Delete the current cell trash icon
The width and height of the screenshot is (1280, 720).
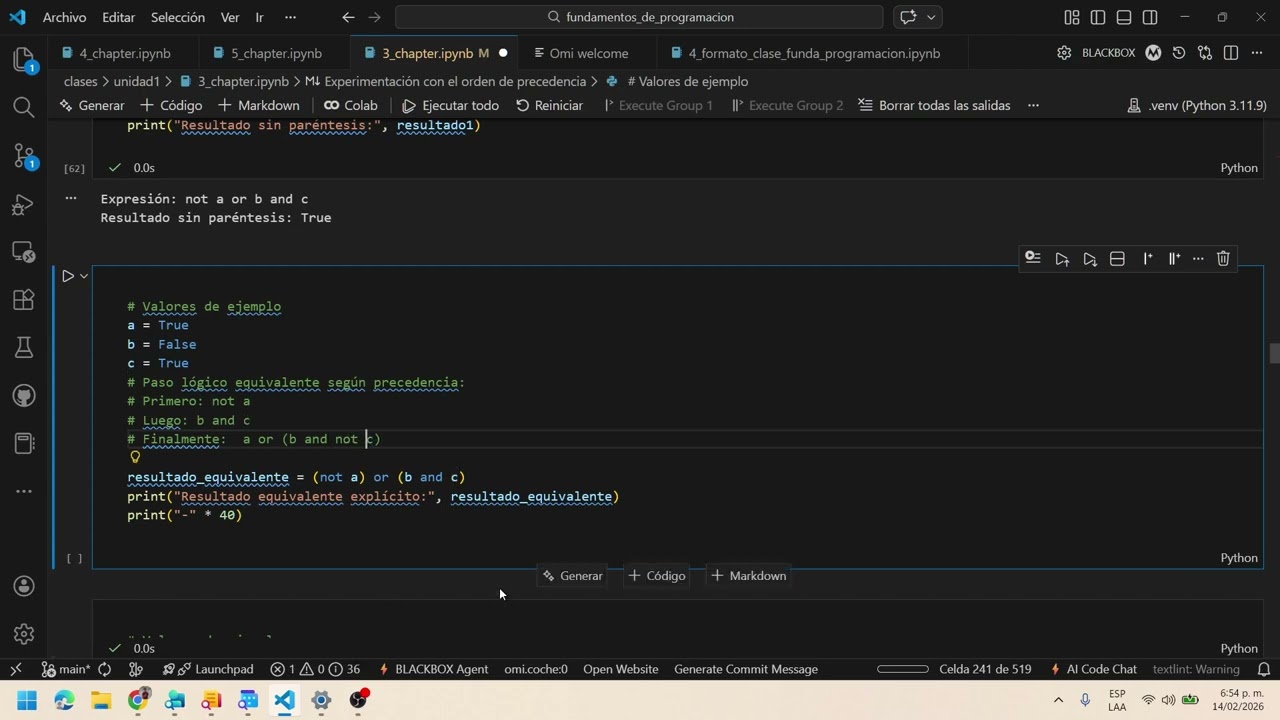1223,258
